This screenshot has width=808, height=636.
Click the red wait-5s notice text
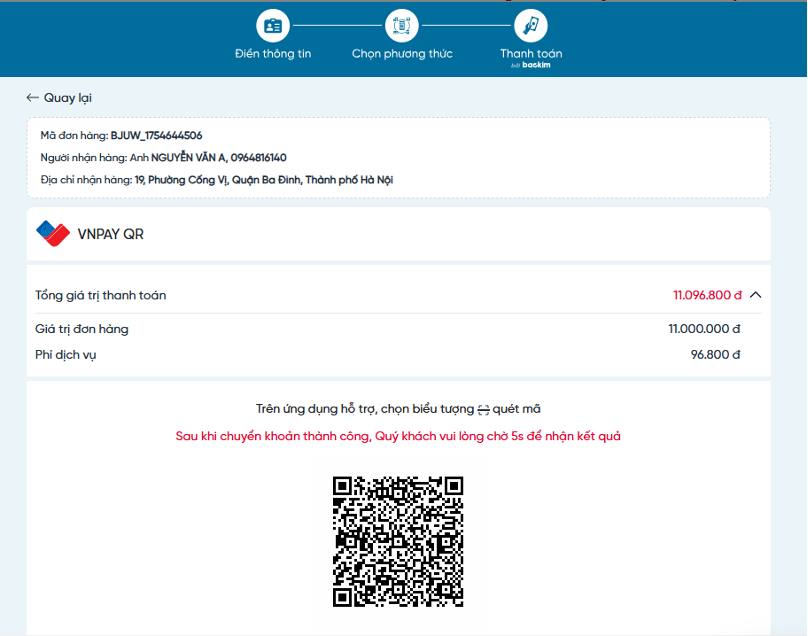(x=398, y=437)
